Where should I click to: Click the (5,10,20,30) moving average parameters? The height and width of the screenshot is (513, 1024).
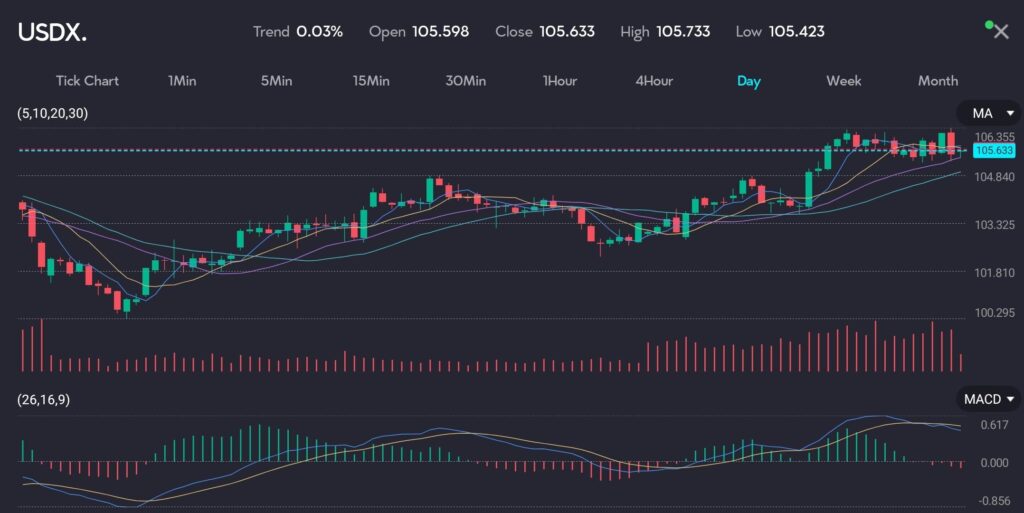52,113
